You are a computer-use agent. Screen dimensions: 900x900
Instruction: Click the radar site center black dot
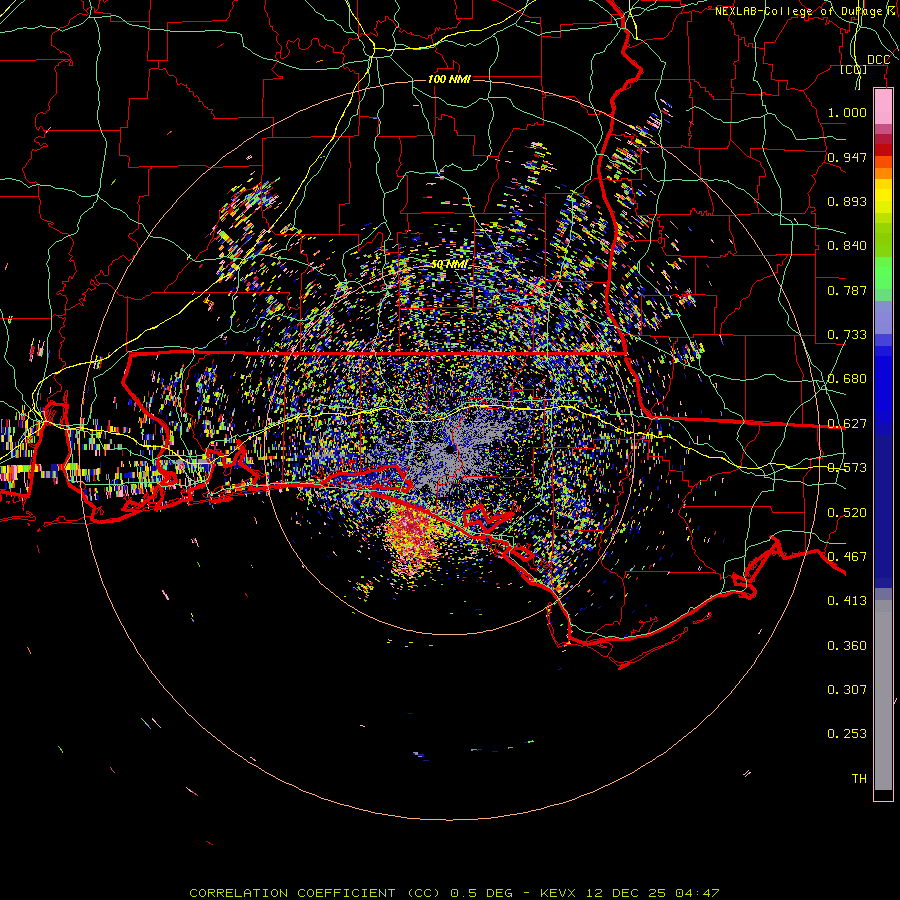(449, 449)
